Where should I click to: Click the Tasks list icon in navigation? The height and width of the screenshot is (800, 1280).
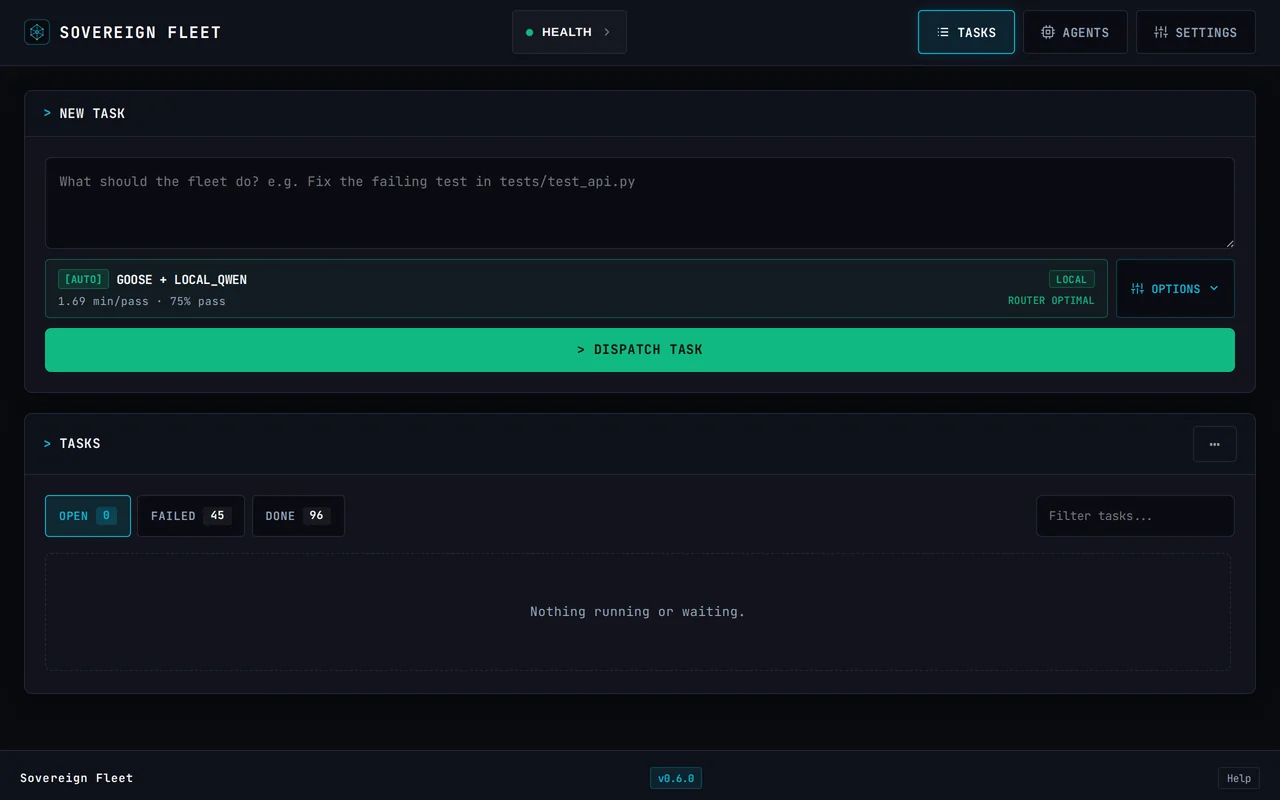coord(943,32)
